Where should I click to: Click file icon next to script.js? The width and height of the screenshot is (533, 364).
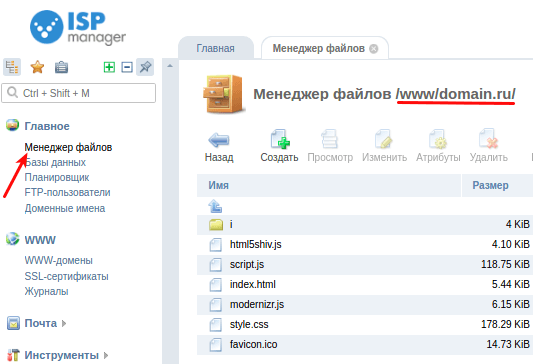pos(216,264)
